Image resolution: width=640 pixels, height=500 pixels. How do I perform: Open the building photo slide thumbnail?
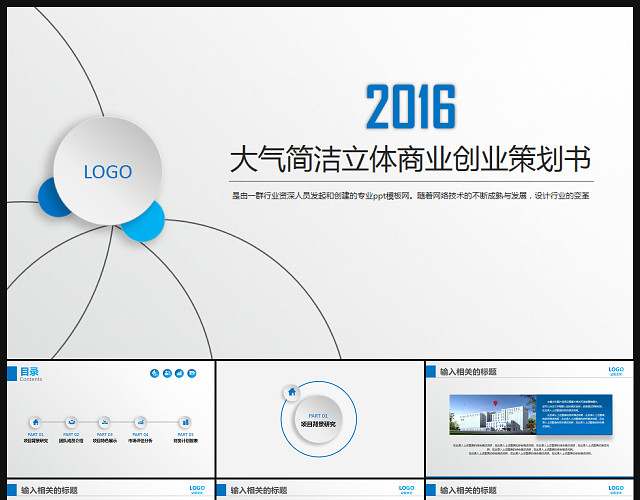click(x=530, y=419)
